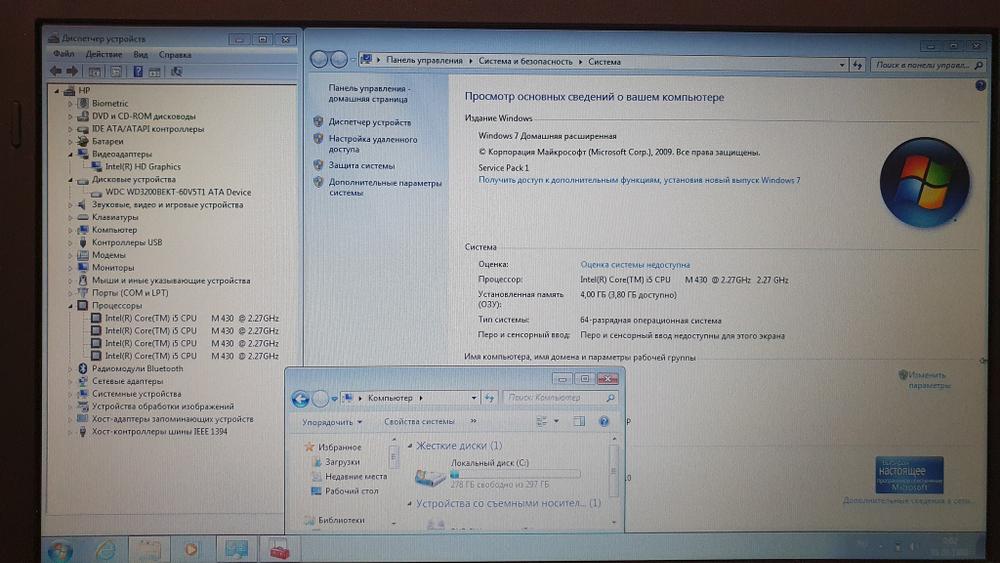Open Справка menu in Device Manager
The image size is (1000, 563).
(x=175, y=54)
